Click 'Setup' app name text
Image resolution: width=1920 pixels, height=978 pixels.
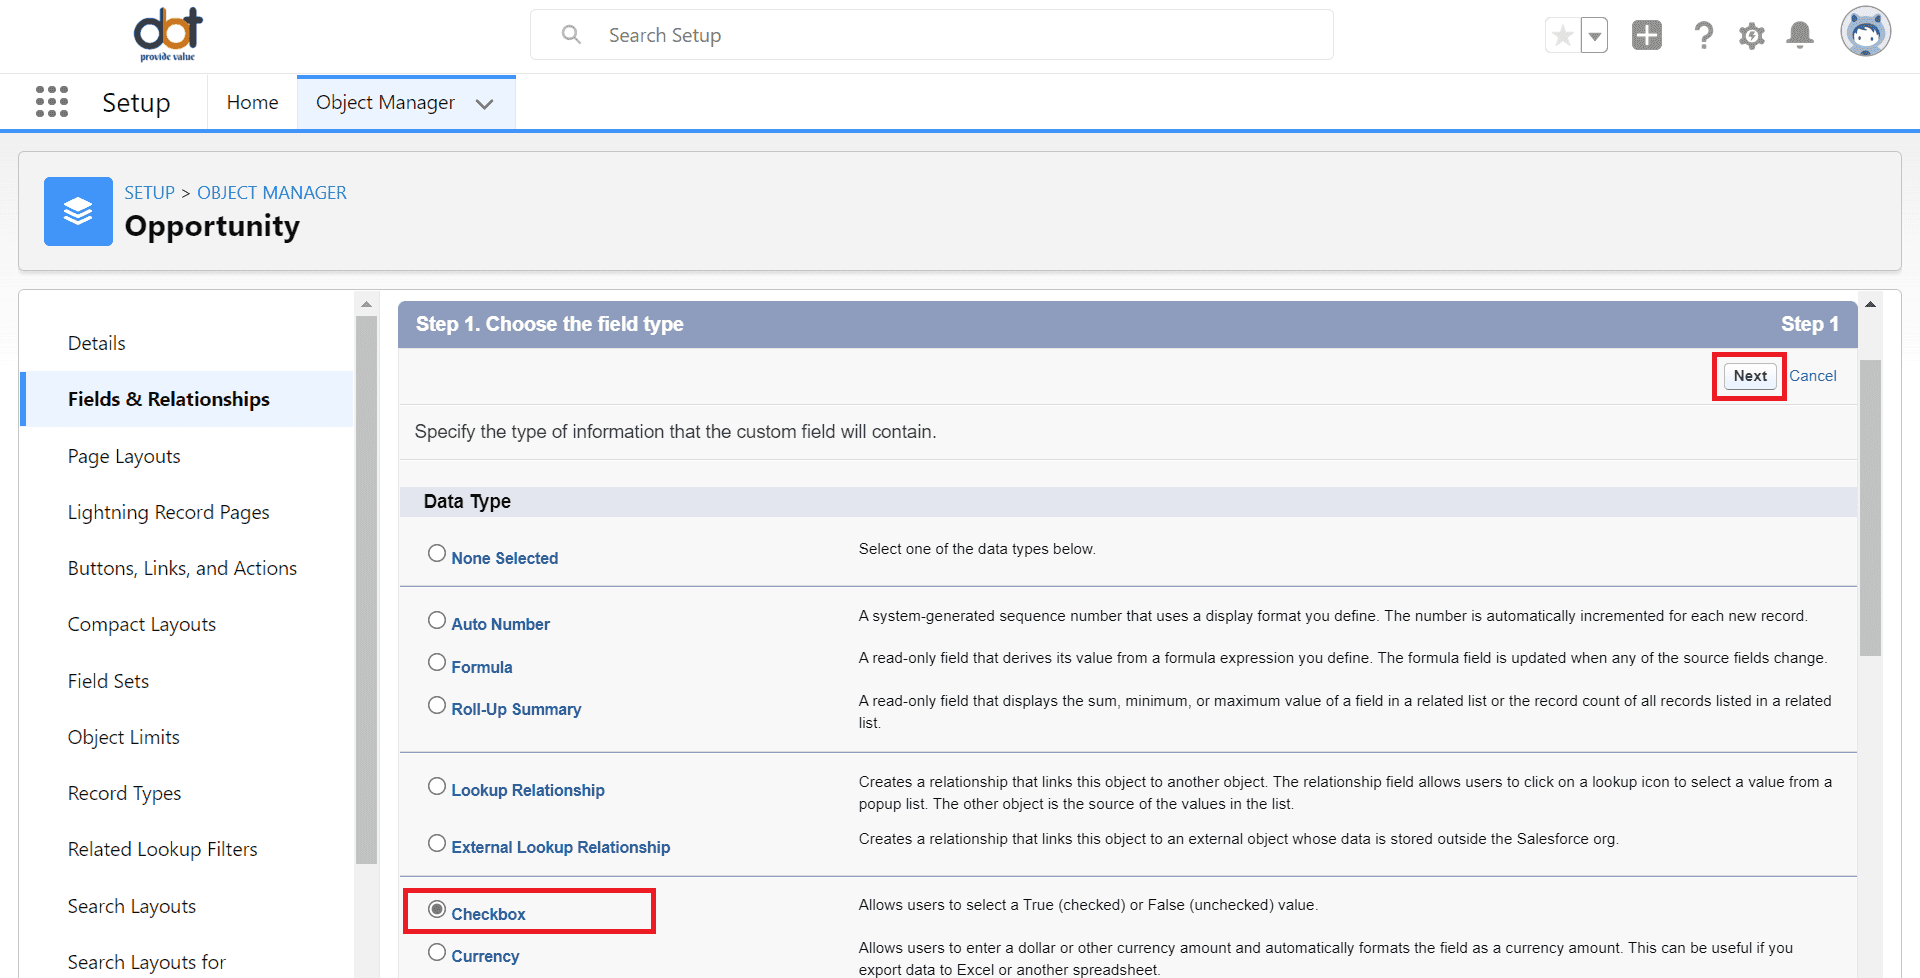click(x=136, y=103)
